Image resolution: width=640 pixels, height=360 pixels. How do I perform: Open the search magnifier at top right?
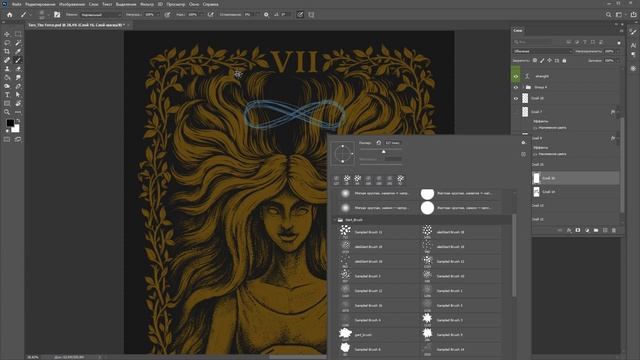608,15
